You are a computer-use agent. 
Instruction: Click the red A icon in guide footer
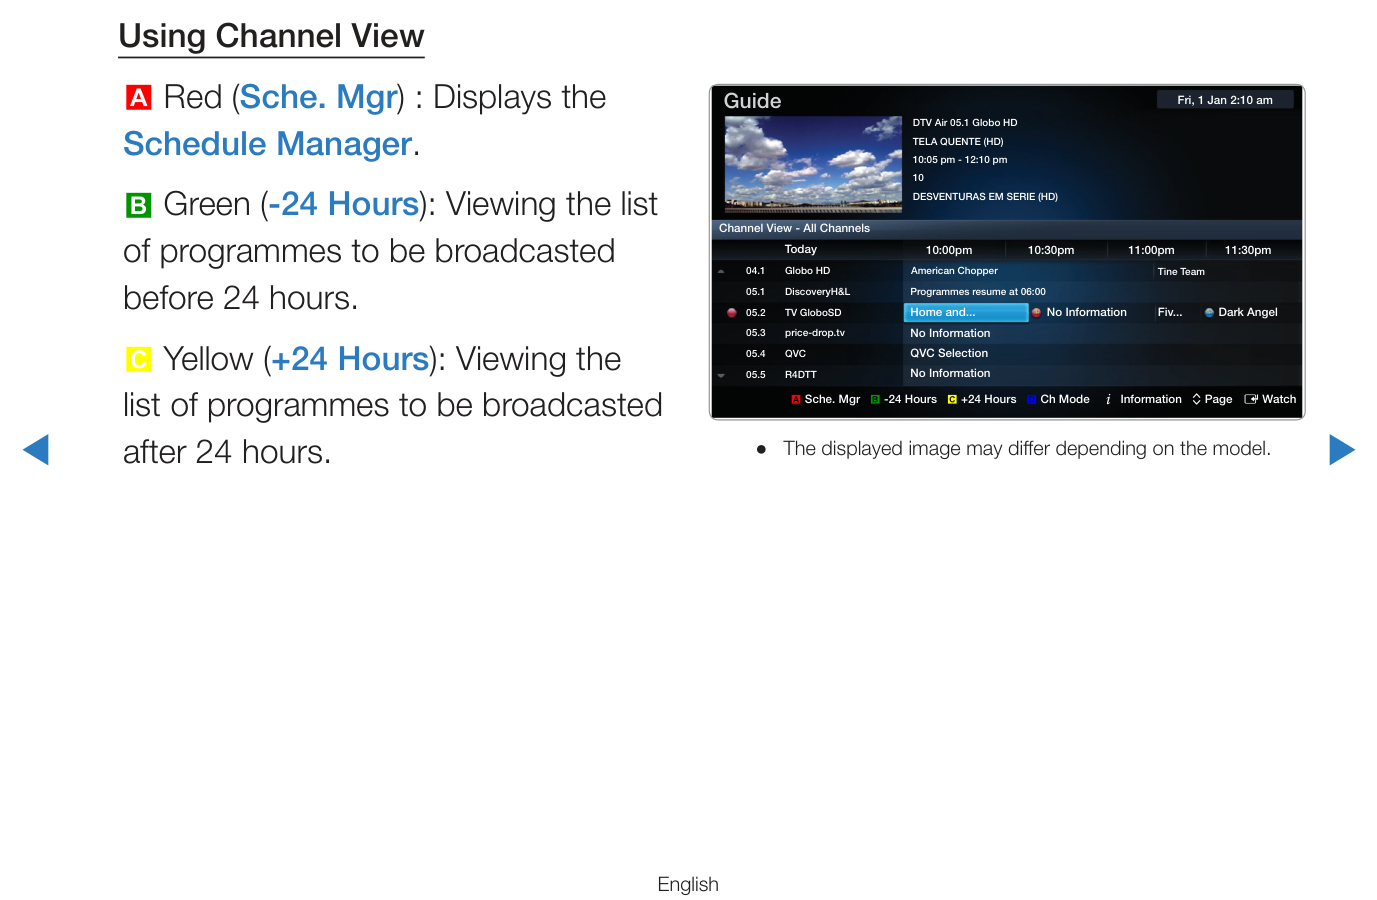click(796, 399)
